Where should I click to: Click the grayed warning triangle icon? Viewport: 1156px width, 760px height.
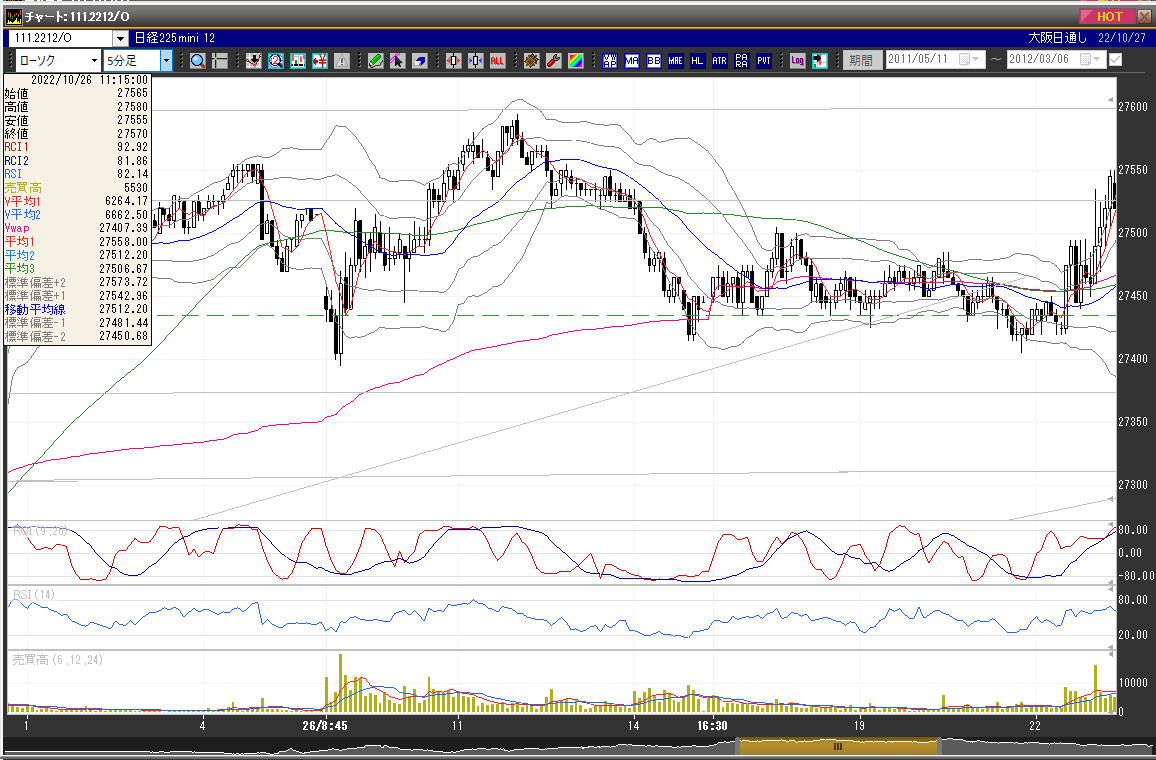click(x=341, y=60)
